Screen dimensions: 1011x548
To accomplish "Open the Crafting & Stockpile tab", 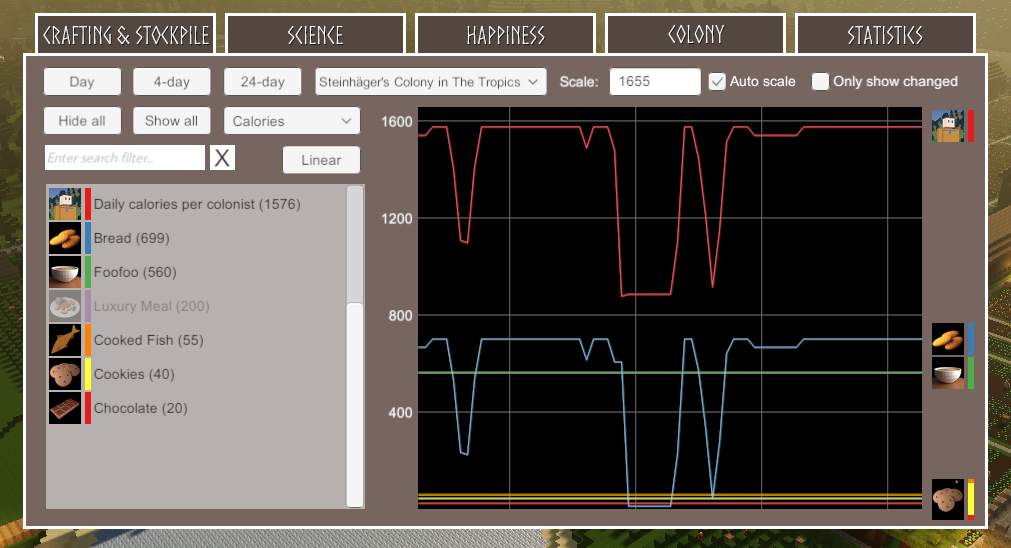I will pyautogui.click(x=125, y=34).
